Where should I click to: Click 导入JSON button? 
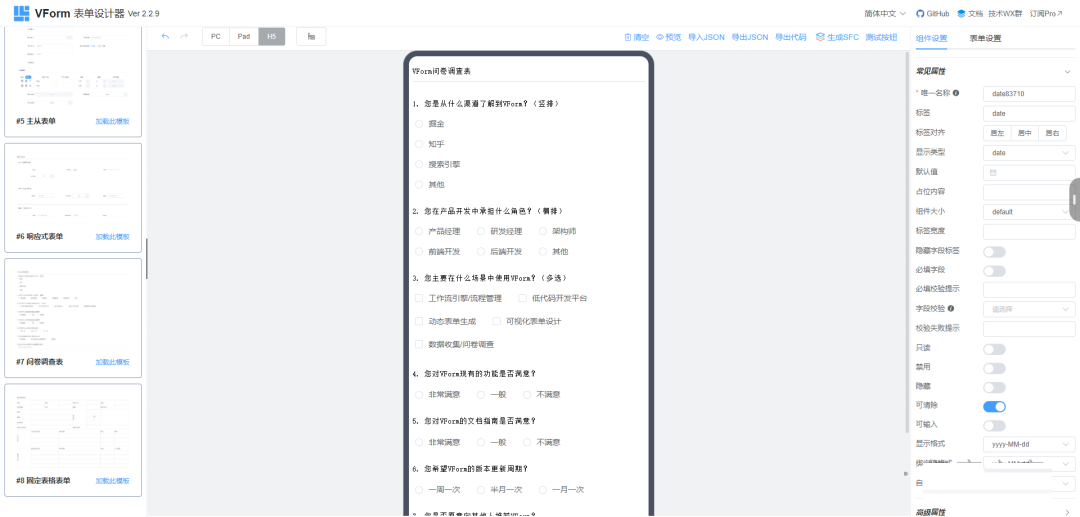tap(706, 37)
